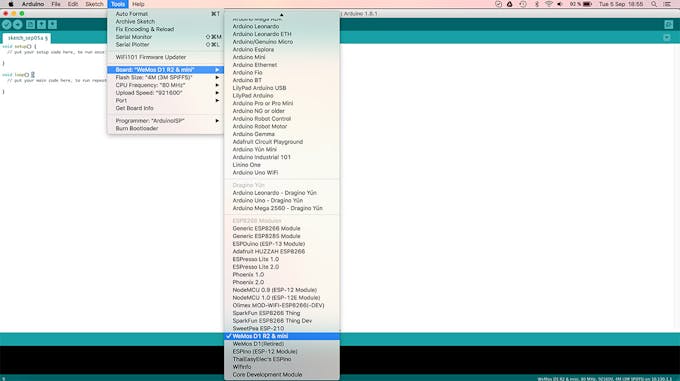Select Arduino Ethernet board
The image size is (680, 381).
(x=282, y=65)
